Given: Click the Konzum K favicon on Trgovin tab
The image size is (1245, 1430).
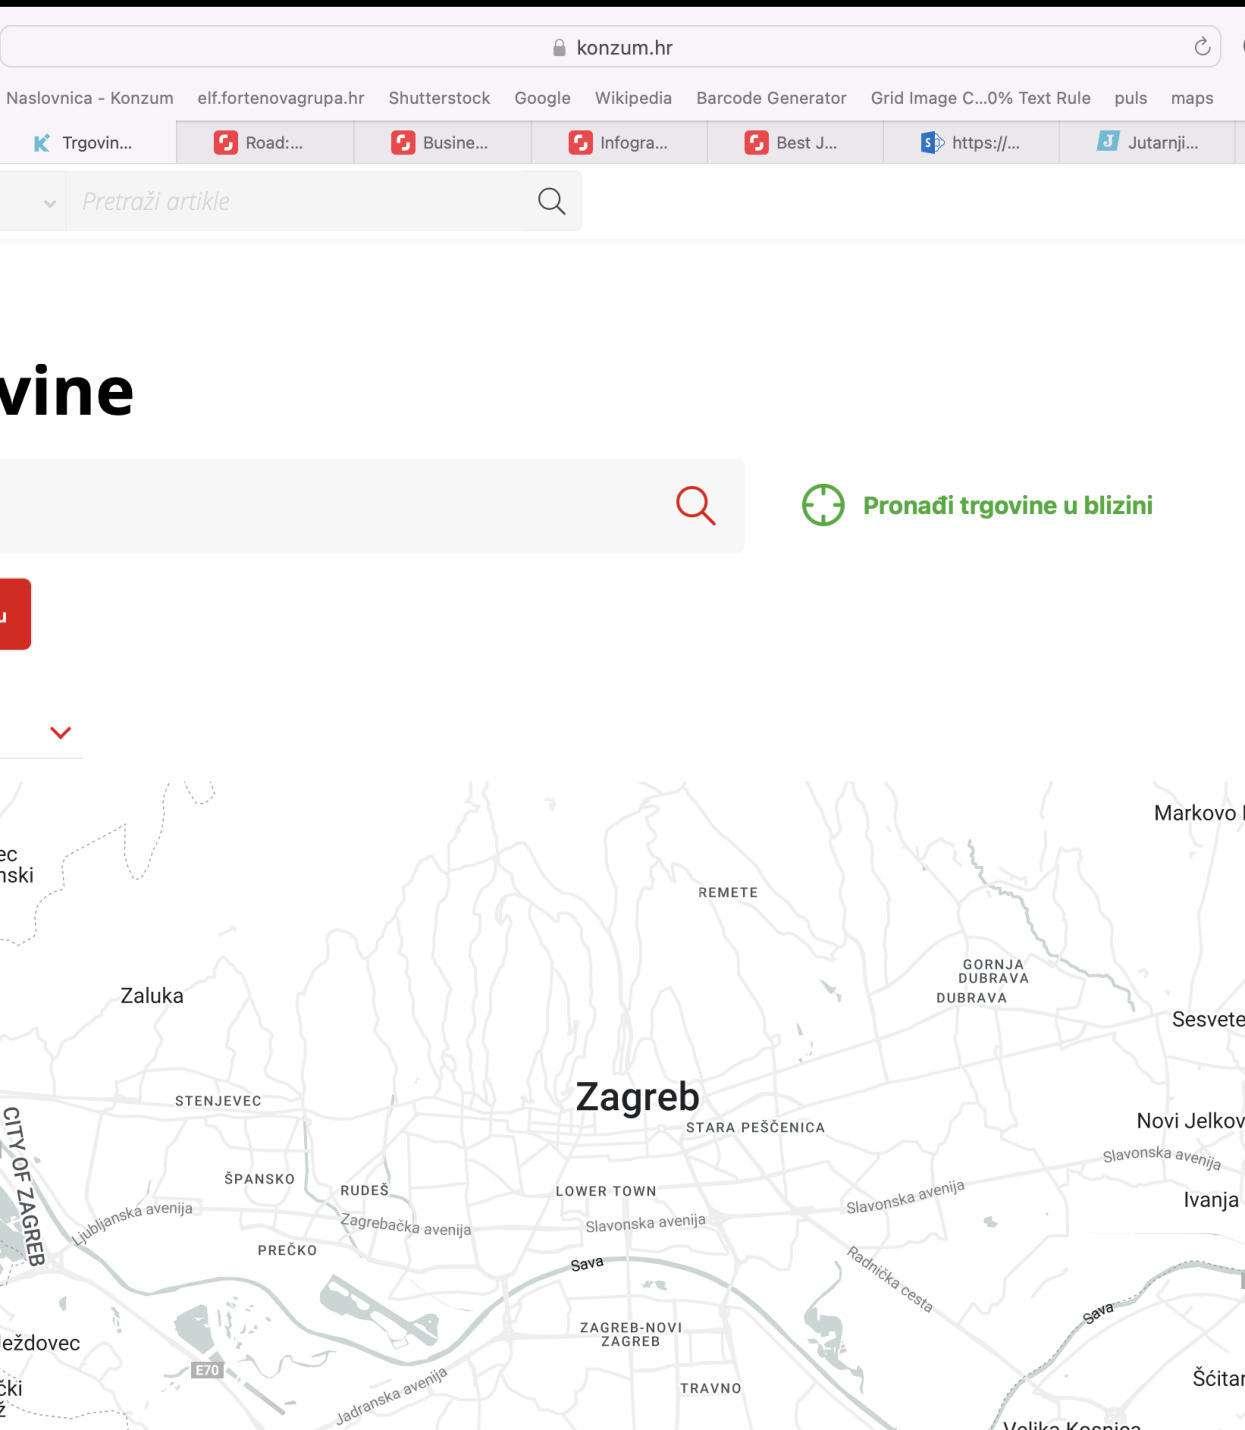Looking at the screenshot, I should 41,143.
